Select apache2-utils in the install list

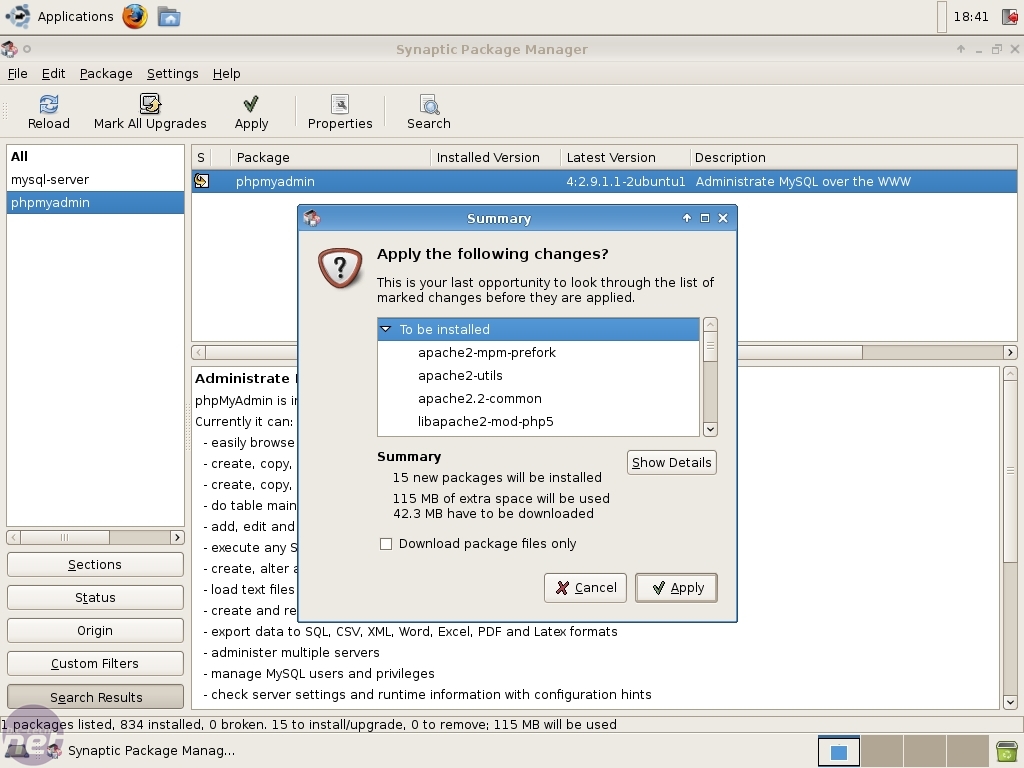(x=538, y=376)
